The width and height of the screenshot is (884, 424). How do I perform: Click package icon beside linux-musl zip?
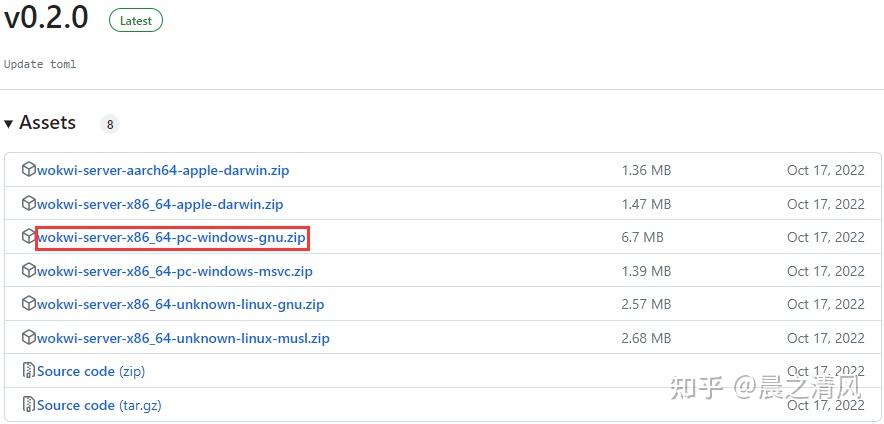(x=29, y=338)
